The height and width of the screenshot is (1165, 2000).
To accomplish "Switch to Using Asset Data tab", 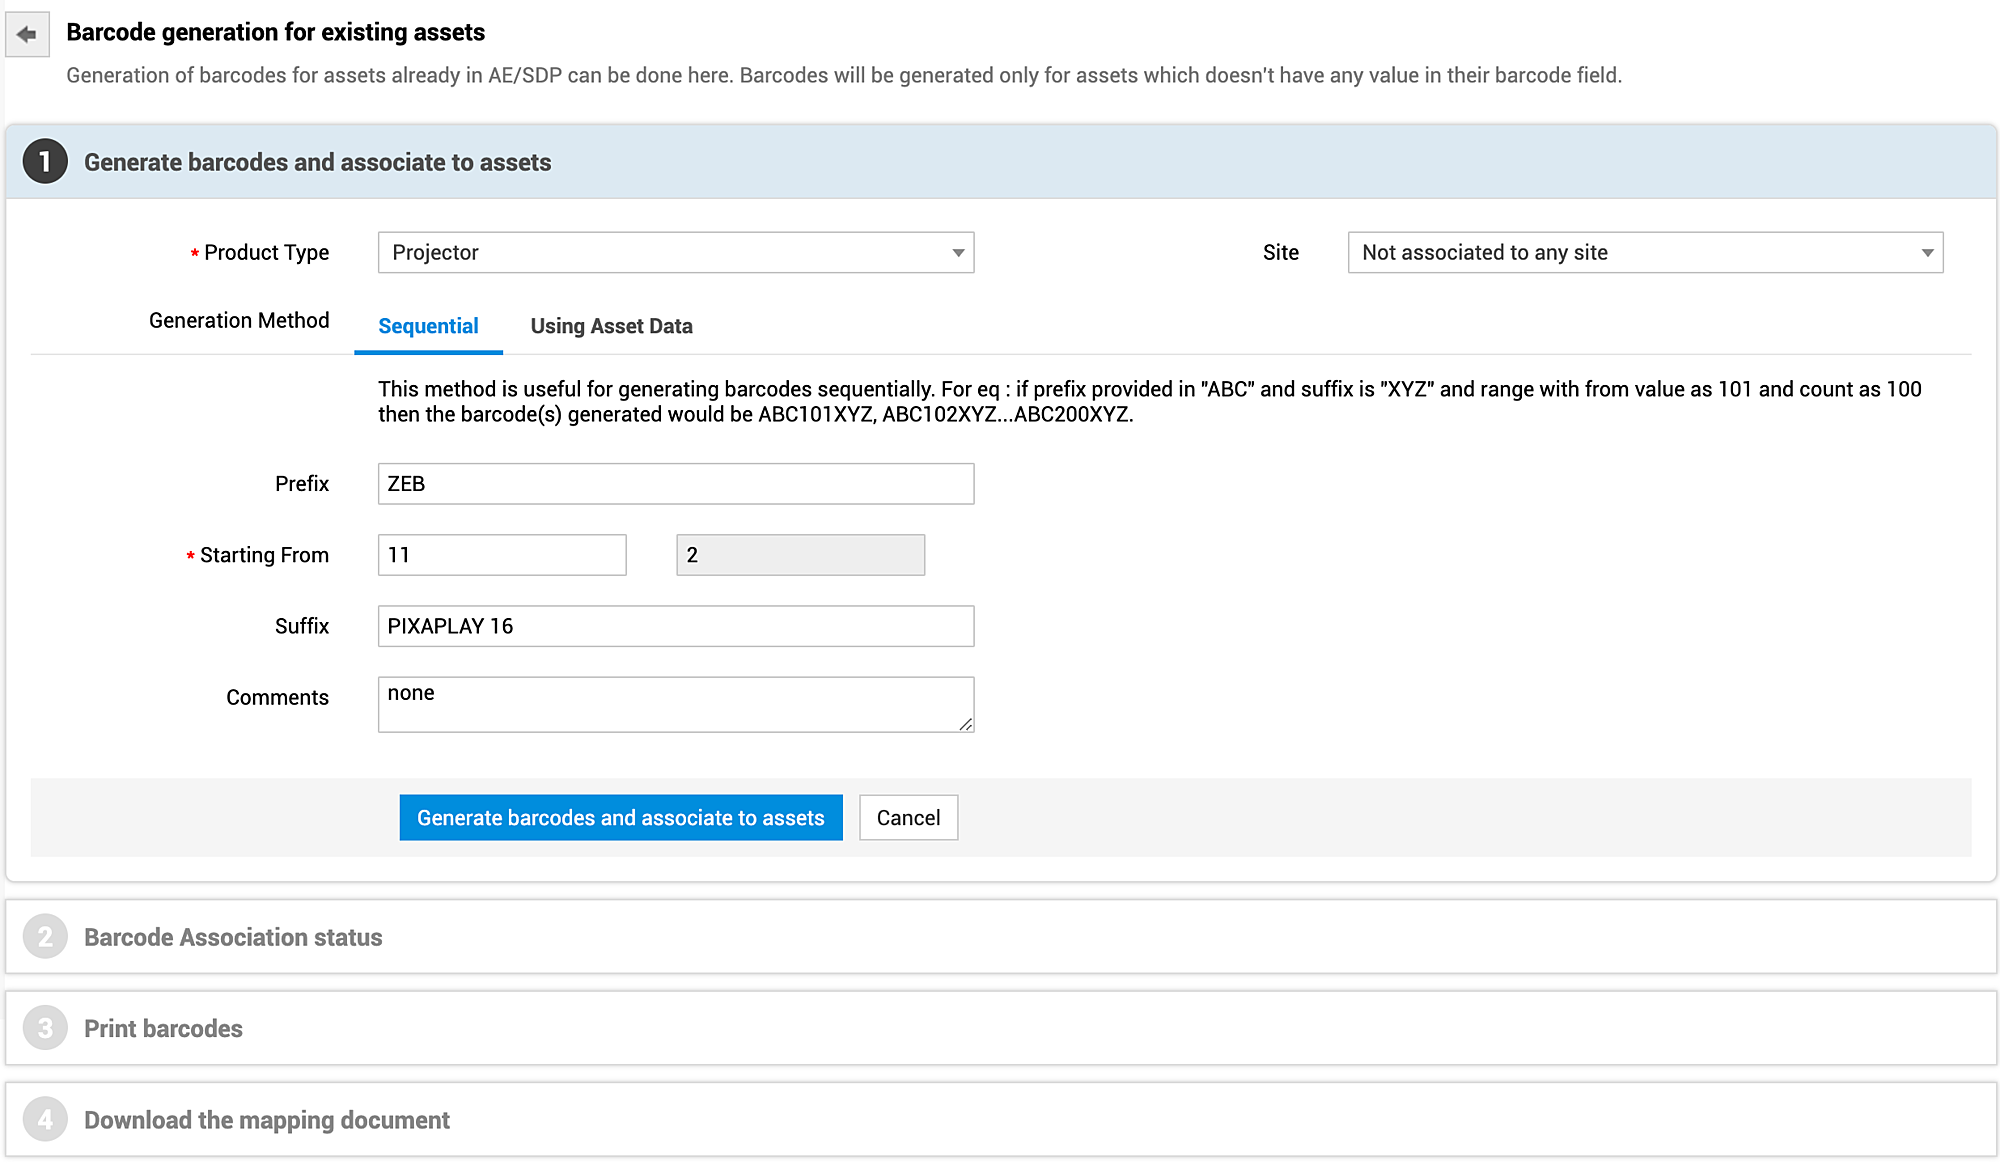I will pyautogui.click(x=611, y=326).
